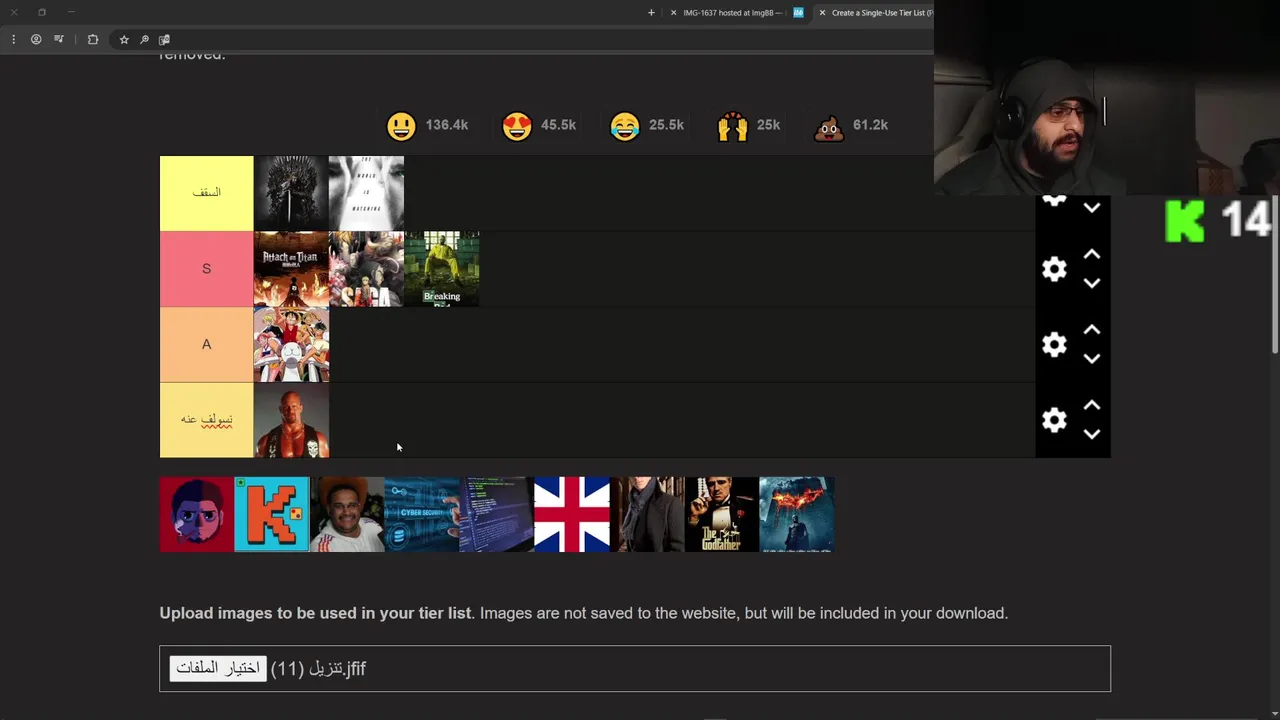This screenshot has height=720, width=1280.
Task: Close the IMG-1637 ImgBB tab
Action: 673,13
